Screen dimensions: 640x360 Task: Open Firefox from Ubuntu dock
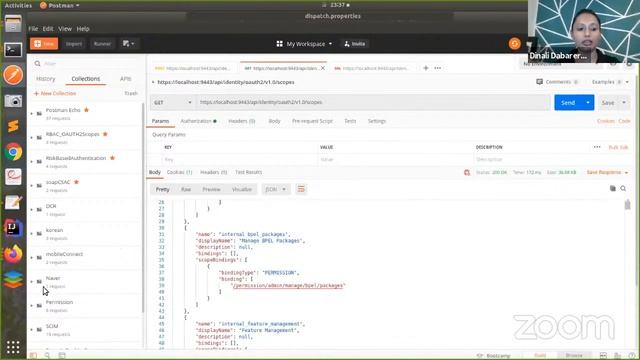click(13, 253)
